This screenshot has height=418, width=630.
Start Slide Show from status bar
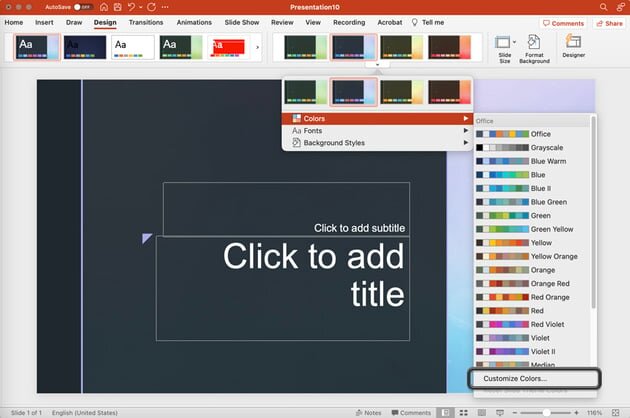[499, 412]
